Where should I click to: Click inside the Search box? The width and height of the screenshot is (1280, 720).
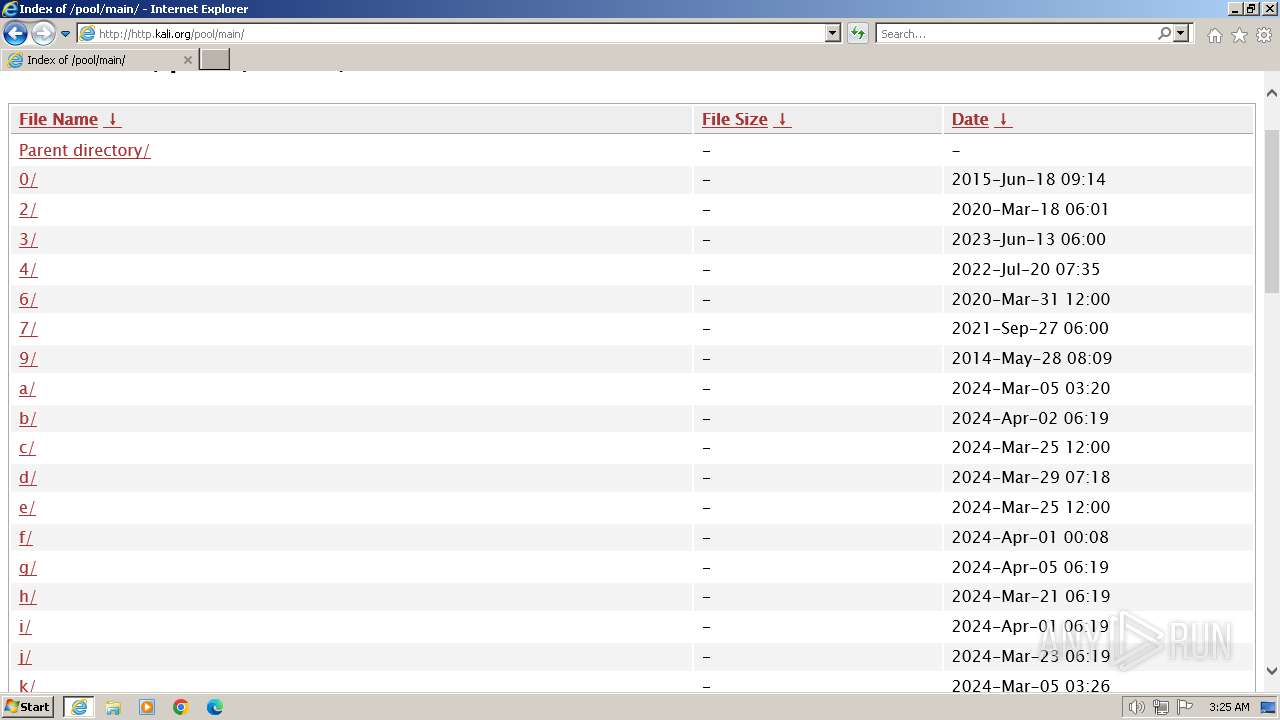coord(1016,34)
